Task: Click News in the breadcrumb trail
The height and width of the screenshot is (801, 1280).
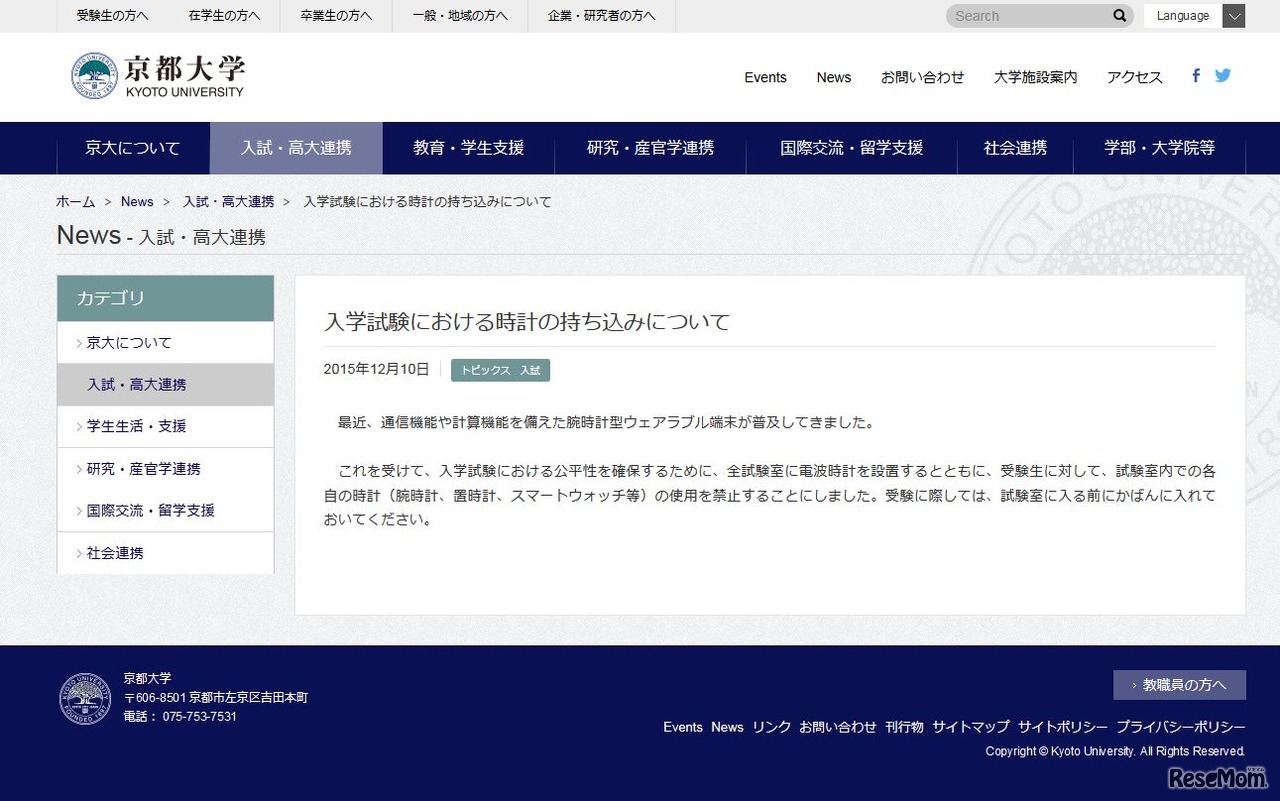Action: point(137,201)
